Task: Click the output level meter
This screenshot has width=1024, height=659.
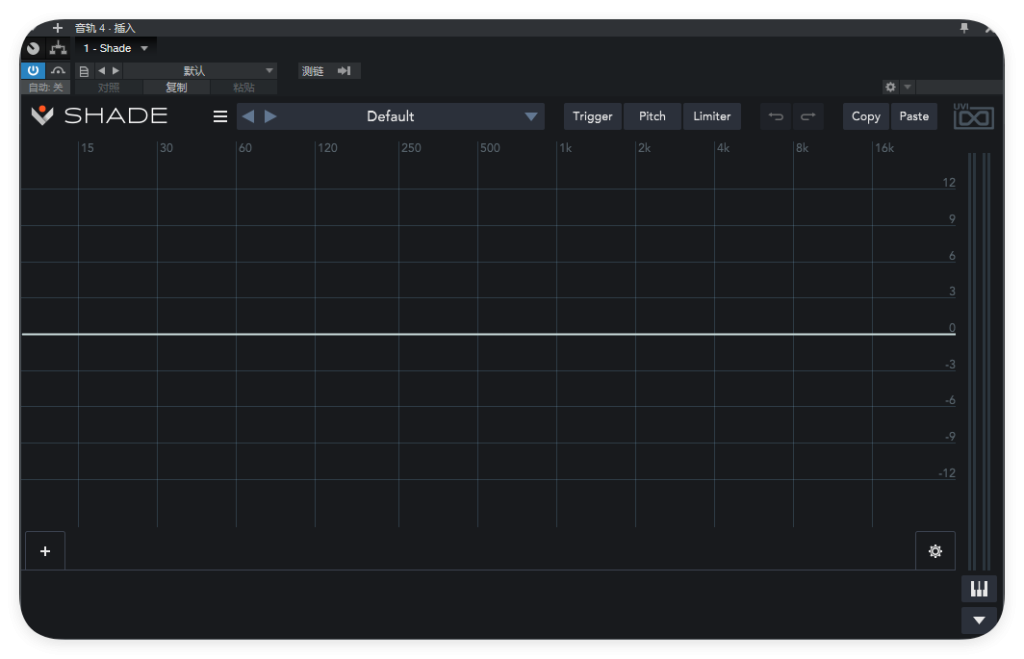Action: click(979, 361)
